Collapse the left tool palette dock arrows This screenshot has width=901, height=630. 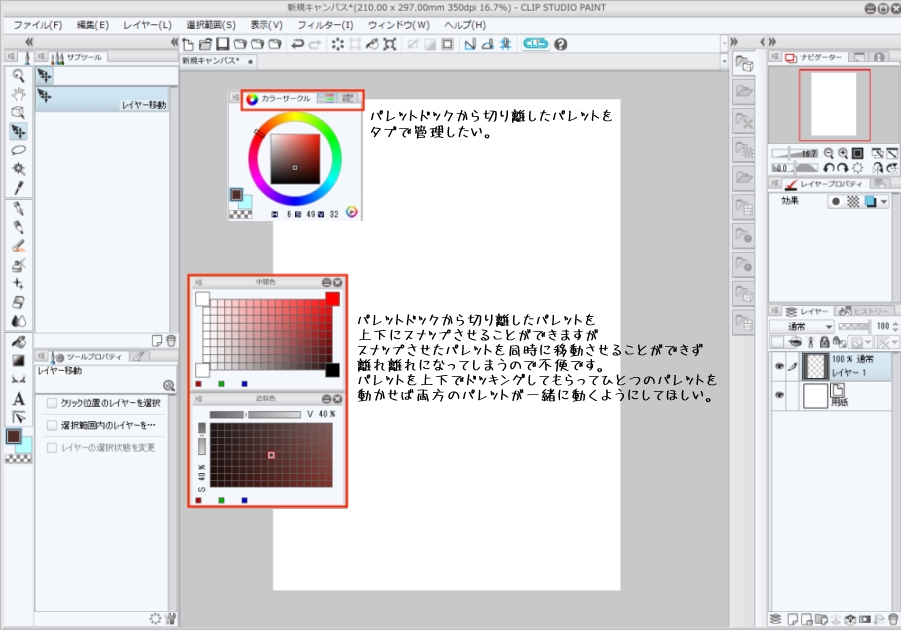click(29, 42)
